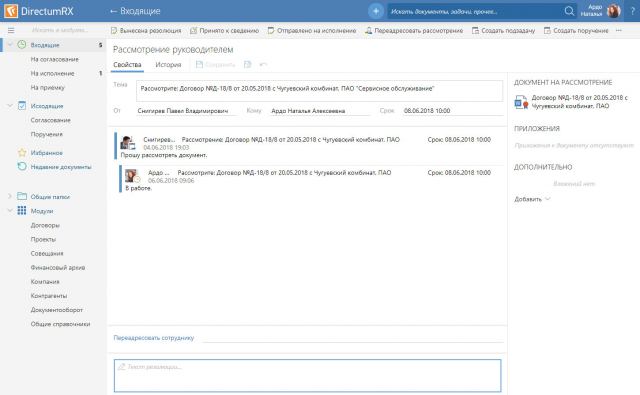Click the Переадресовать сотруднику input field
The height and width of the screenshot is (395, 640).
(x=353, y=337)
